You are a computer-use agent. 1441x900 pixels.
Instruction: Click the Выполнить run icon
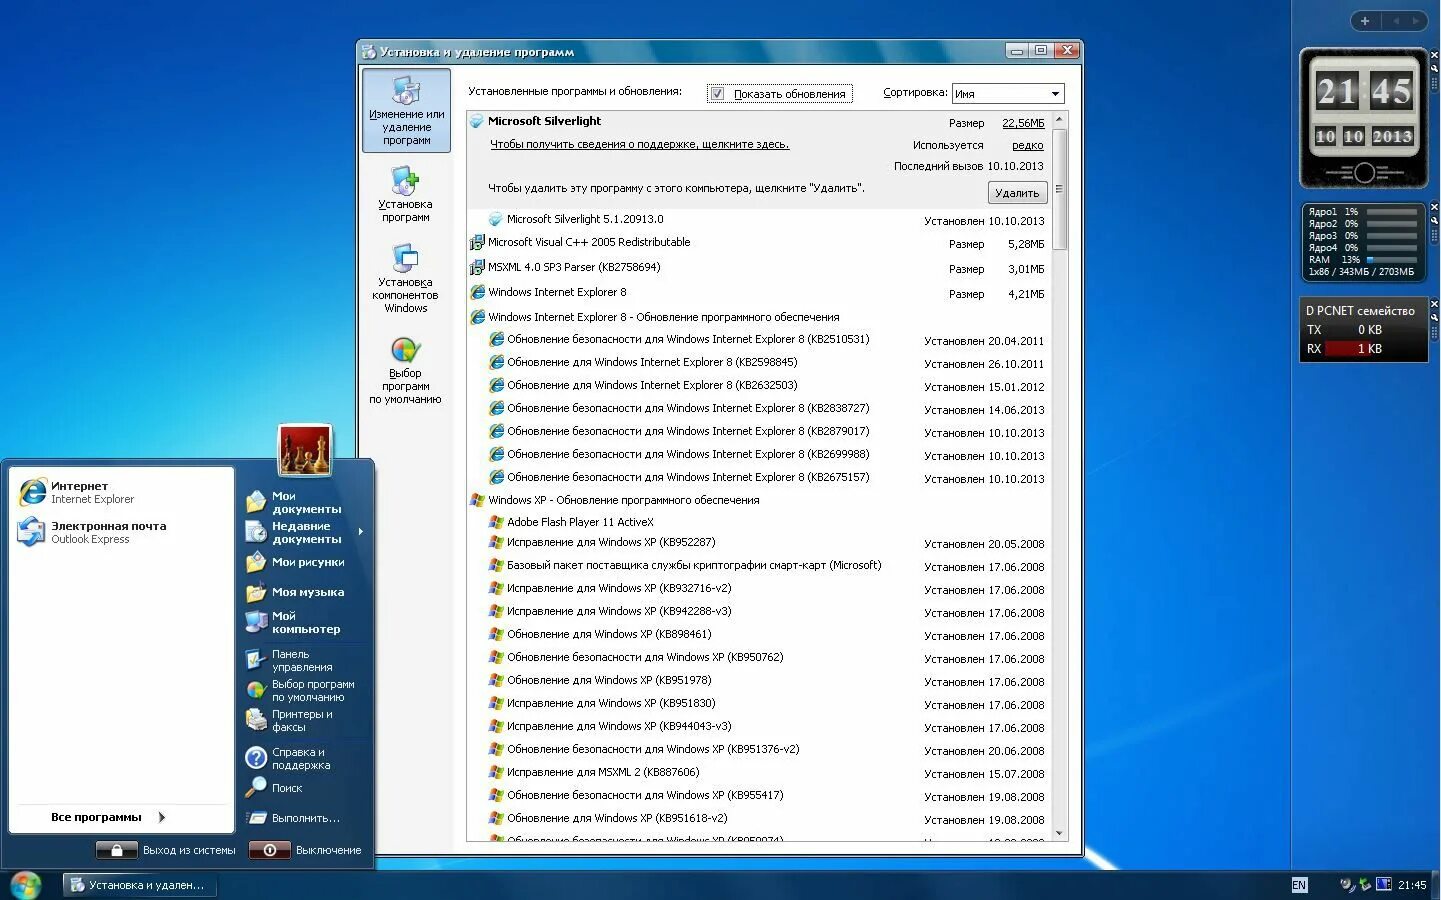tap(256, 818)
